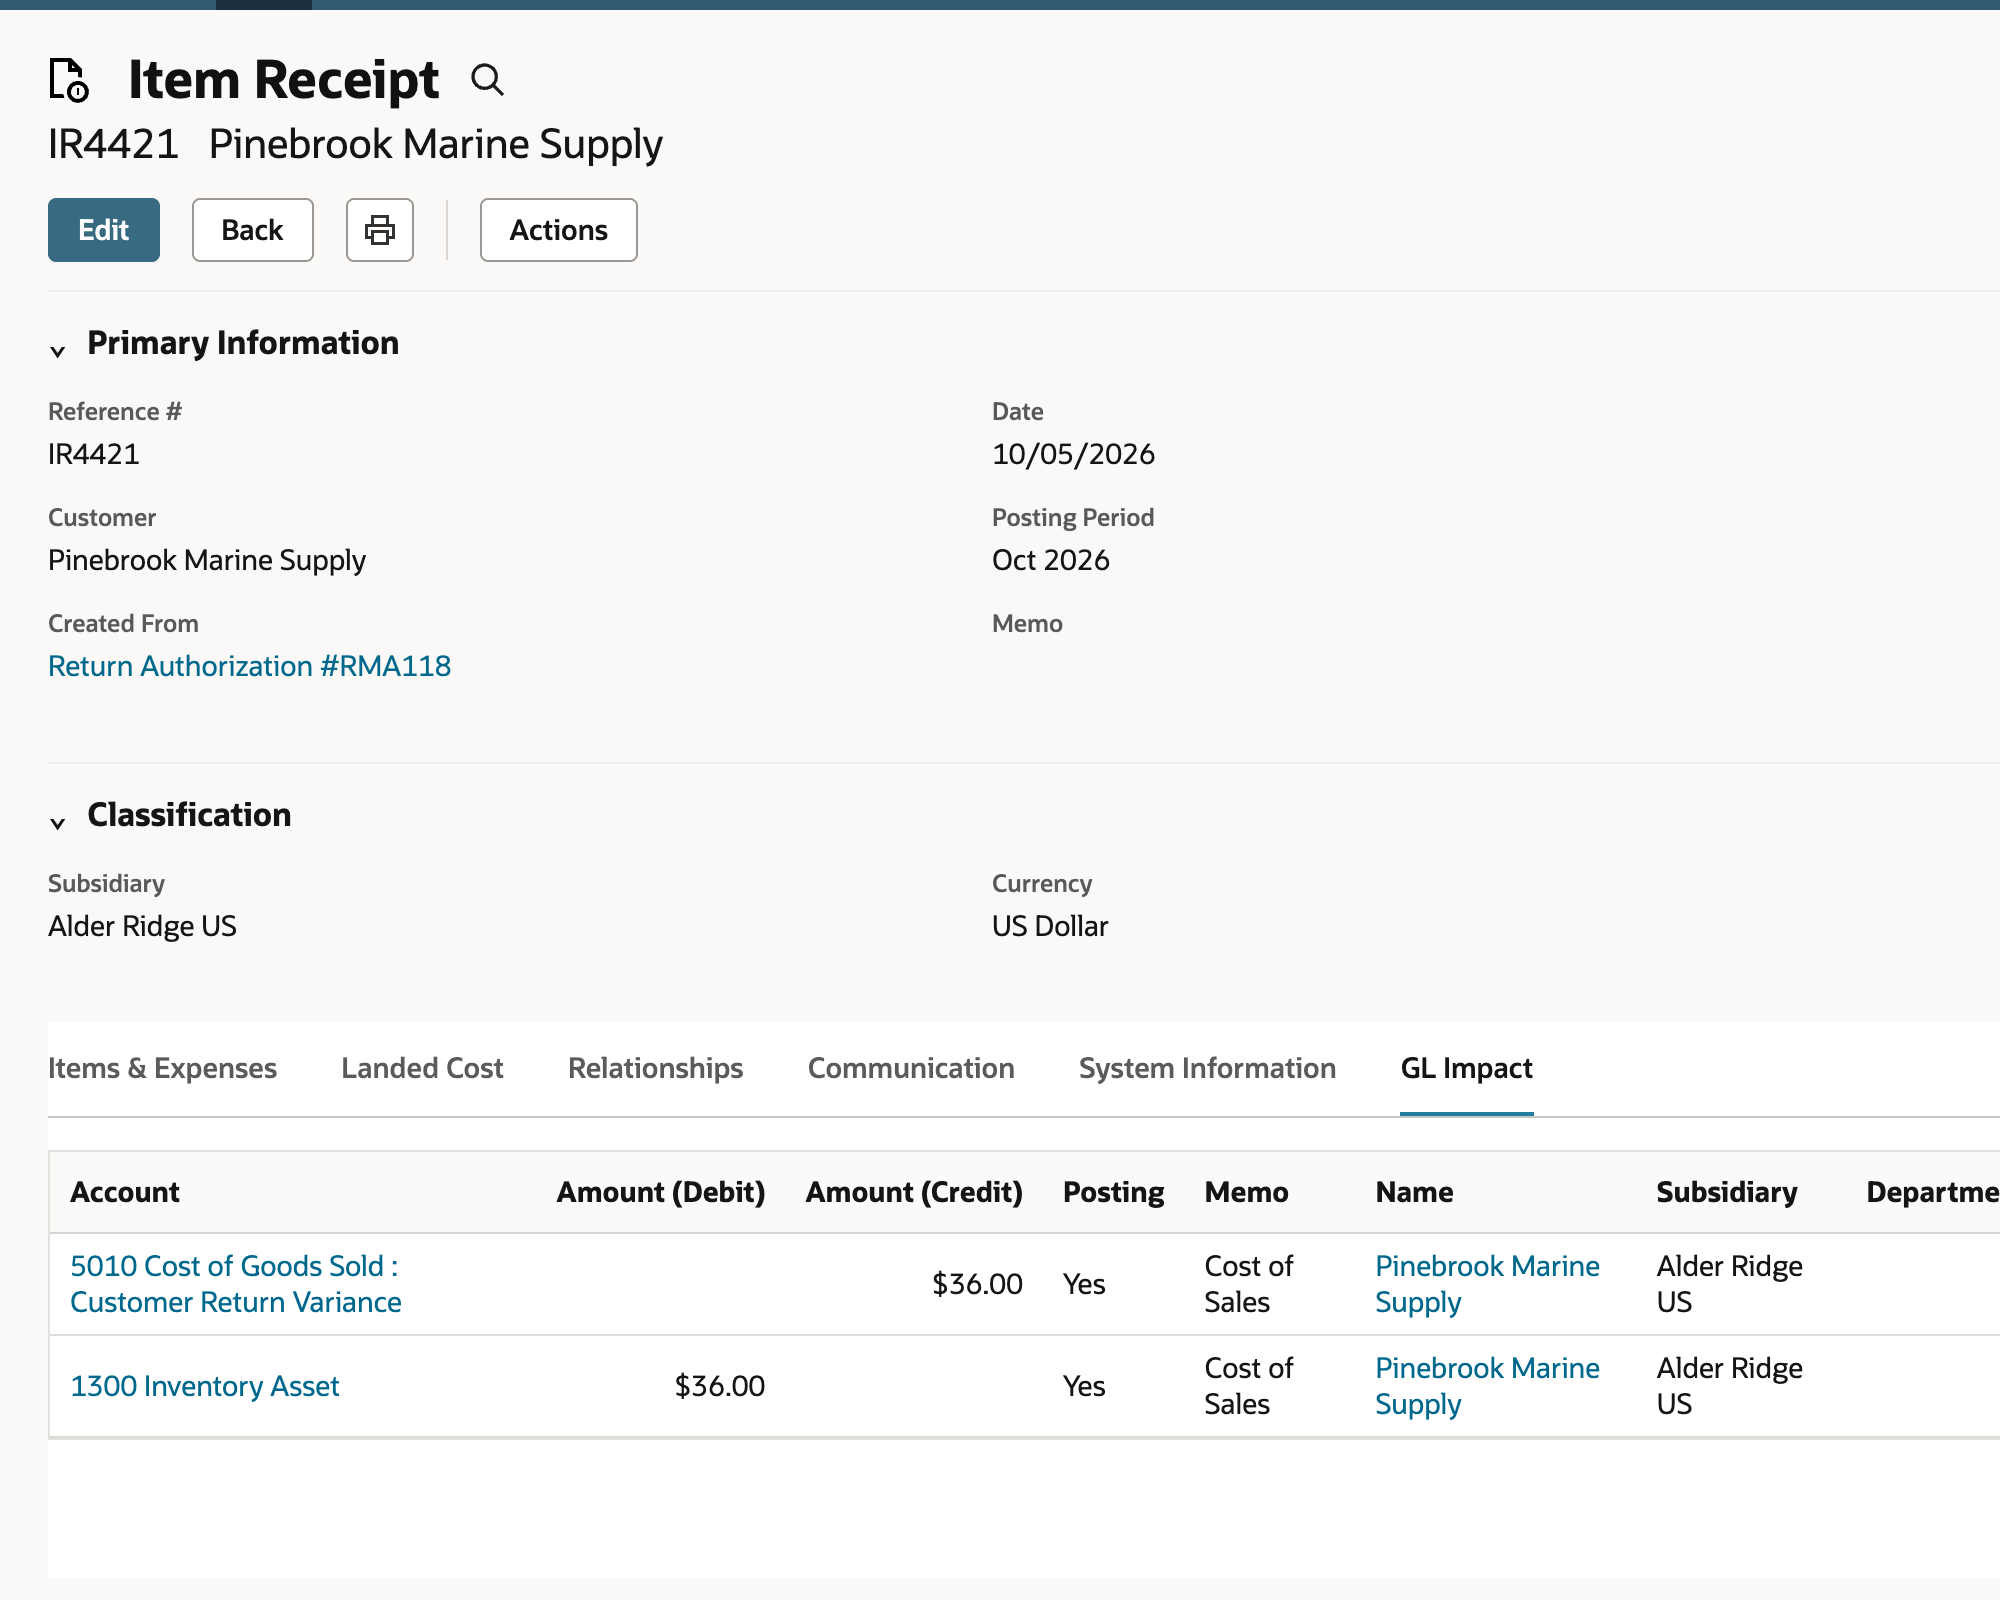The height and width of the screenshot is (1600, 2000).
Task: Click the Memo column header in the table
Action: pyautogui.click(x=1246, y=1192)
